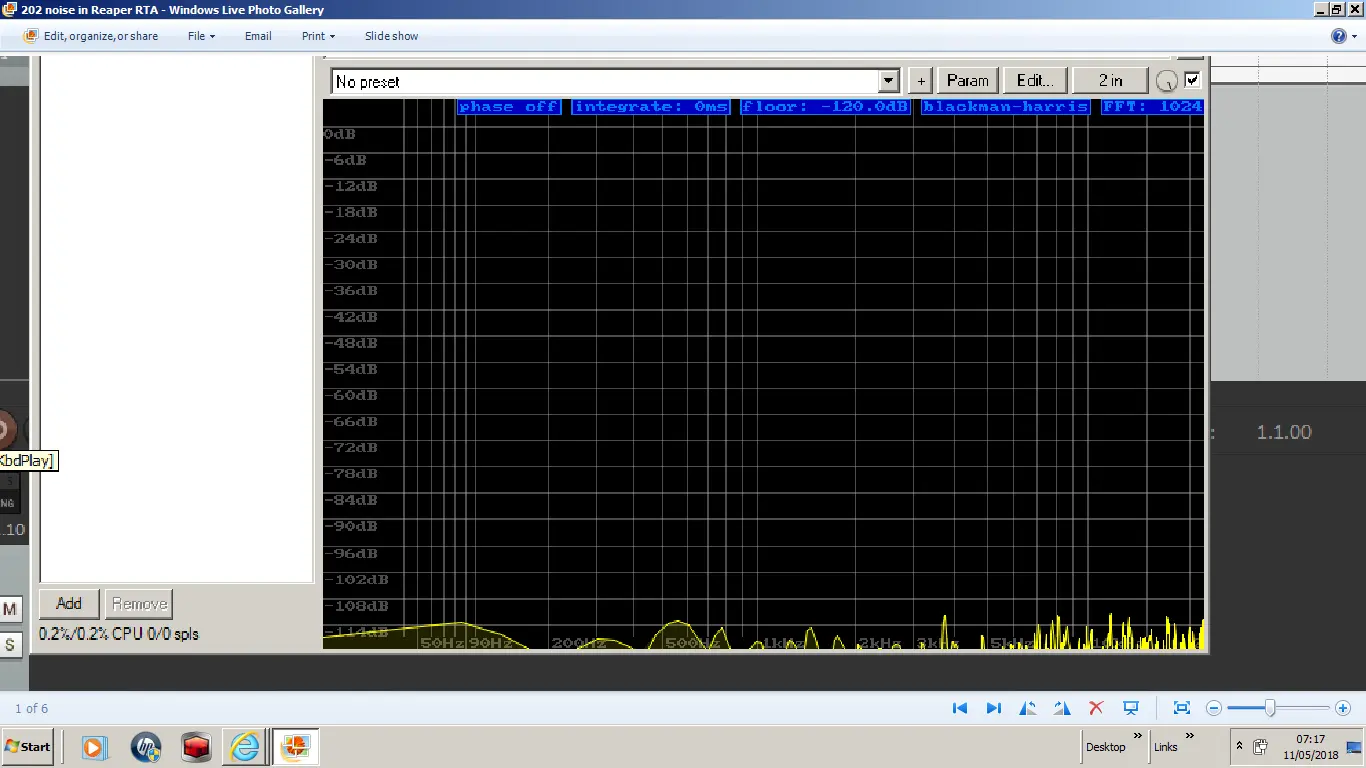
Task: Open Windows Media Player from taskbar
Action: click(93, 747)
